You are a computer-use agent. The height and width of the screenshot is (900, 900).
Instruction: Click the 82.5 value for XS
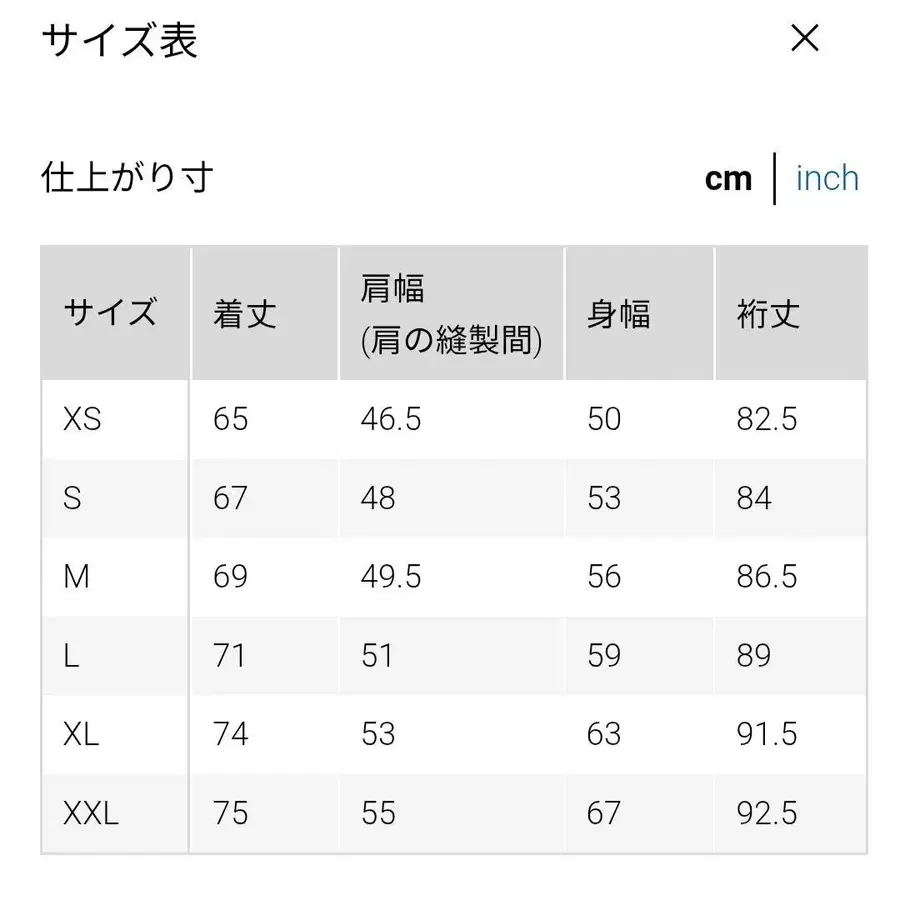pos(767,419)
